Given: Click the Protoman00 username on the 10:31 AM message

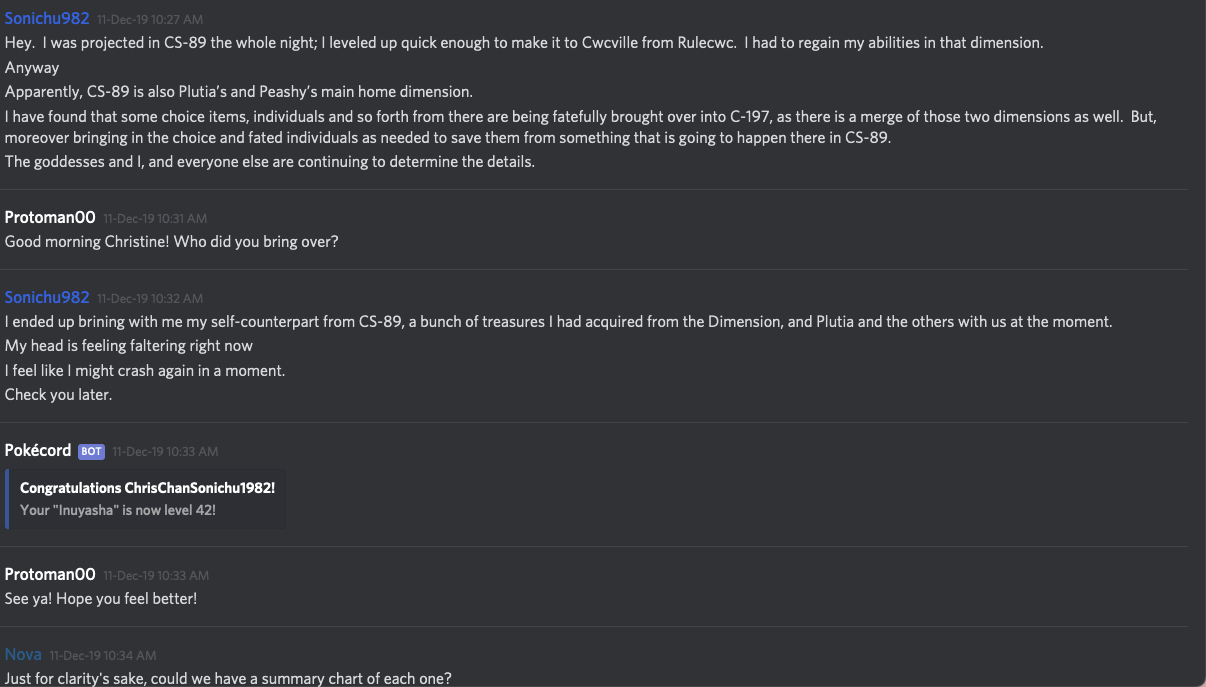Looking at the screenshot, I should pos(50,218).
